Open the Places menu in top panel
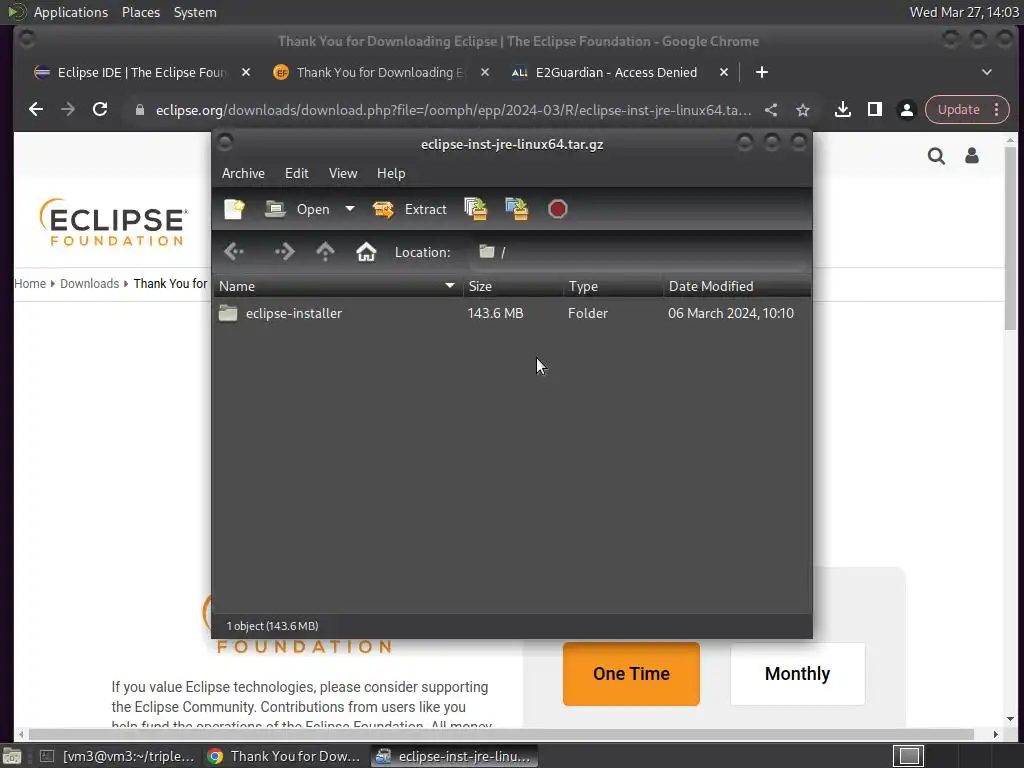The height and width of the screenshot is (768, 1024). pyautogui.click(x=140, y=12)
